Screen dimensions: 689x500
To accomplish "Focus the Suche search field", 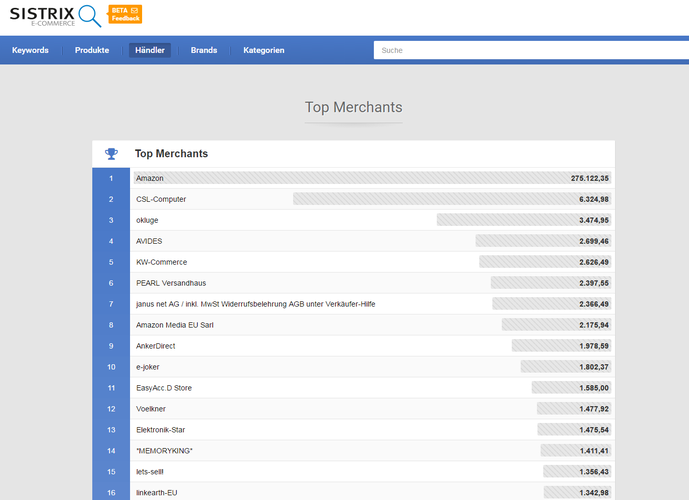I will coord(531,50).
